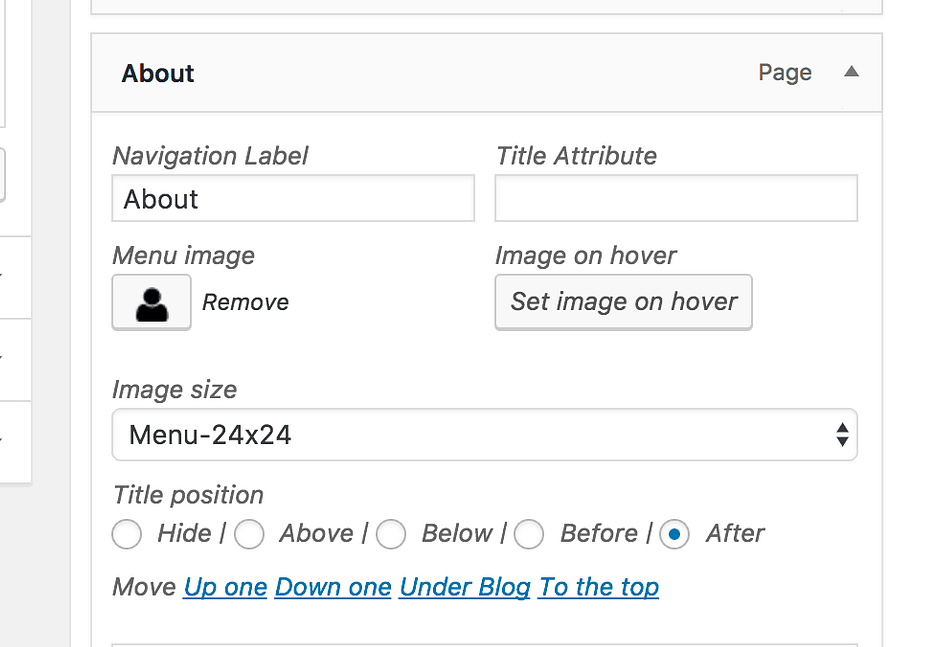Remove the current menu image
The width and height of the screenshot is (939, 647).
click(245, 302)
